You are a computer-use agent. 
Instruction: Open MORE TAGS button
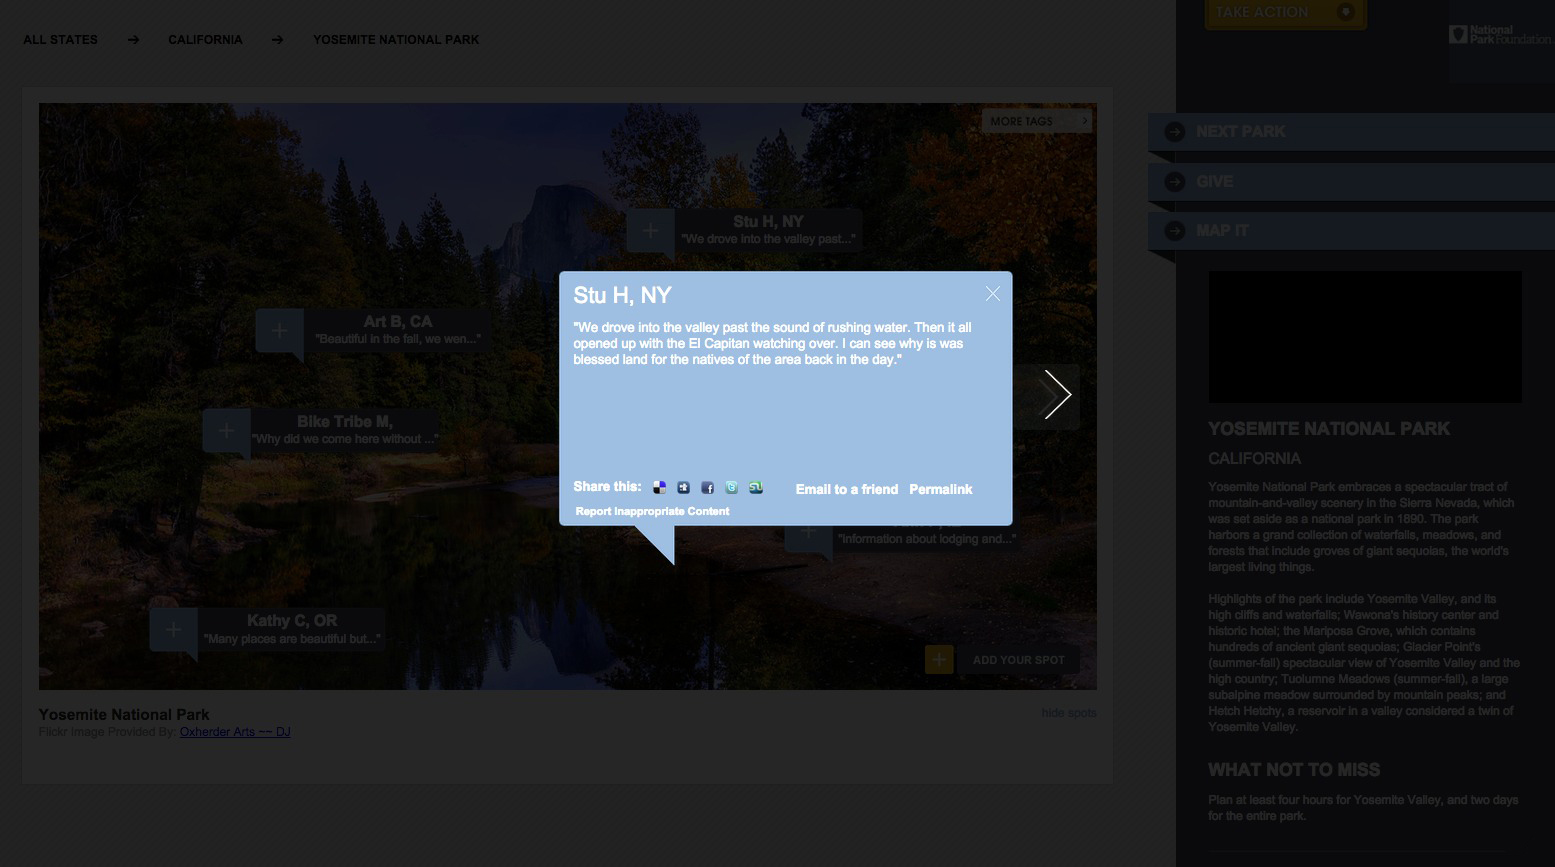click(x=1036, y=121)
